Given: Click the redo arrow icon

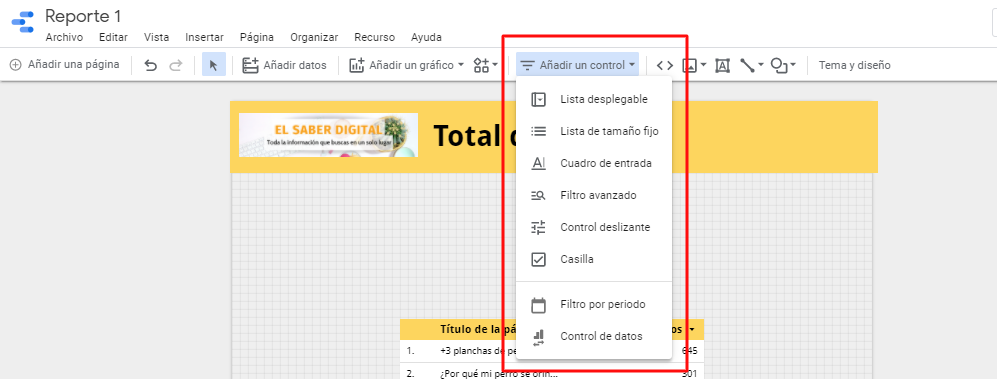Looking at the screenshot, I should point(175,65).
